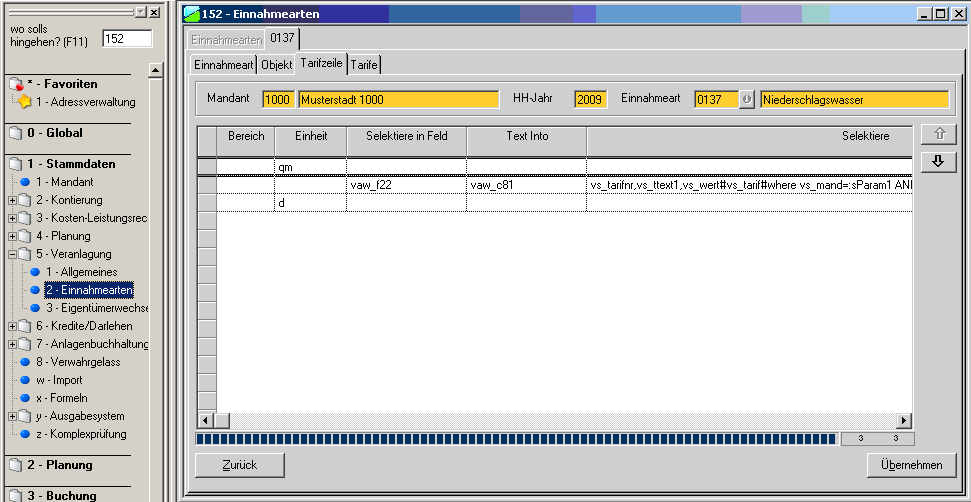The image size is (971, 502).
Task: Expand the Ausgabesystem tree node
Action: click(12, 416)
